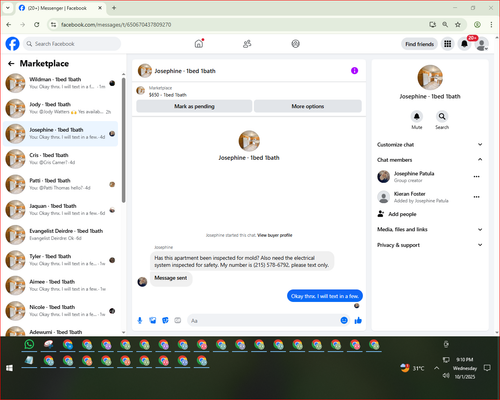500x400 pixels.
Task: Open member options for Kieran Foster
Action: coord(477,197)
